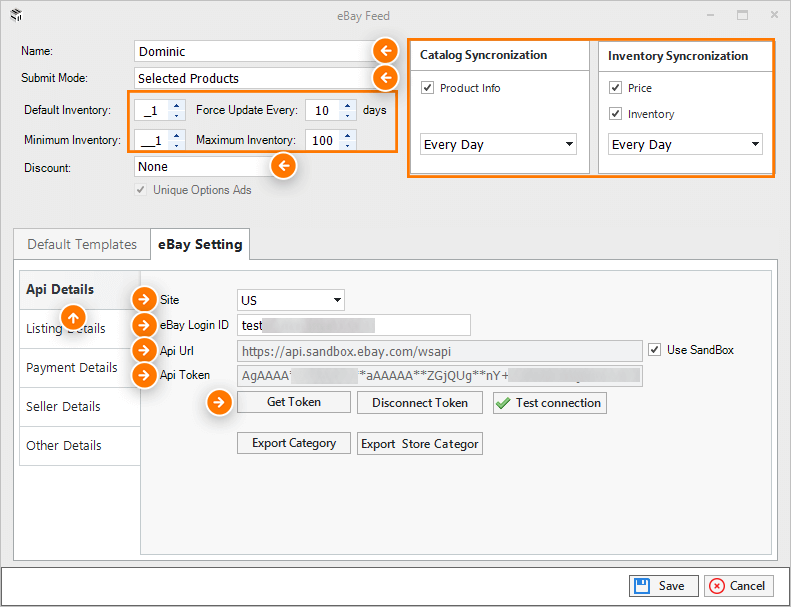Viewport: 791px width, 607px height.
Task: Click the Export Store Categor button
Action: (x=420, y=444)
